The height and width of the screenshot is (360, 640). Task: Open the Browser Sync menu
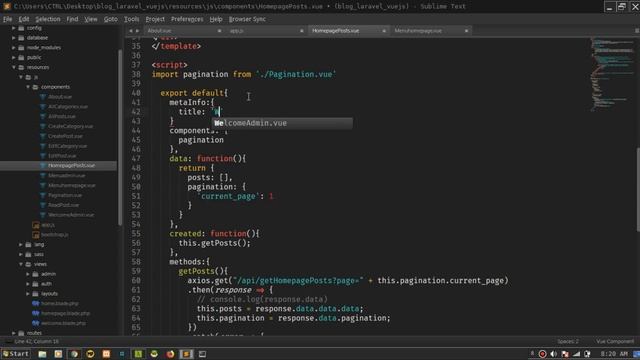[x=247, y=19]
